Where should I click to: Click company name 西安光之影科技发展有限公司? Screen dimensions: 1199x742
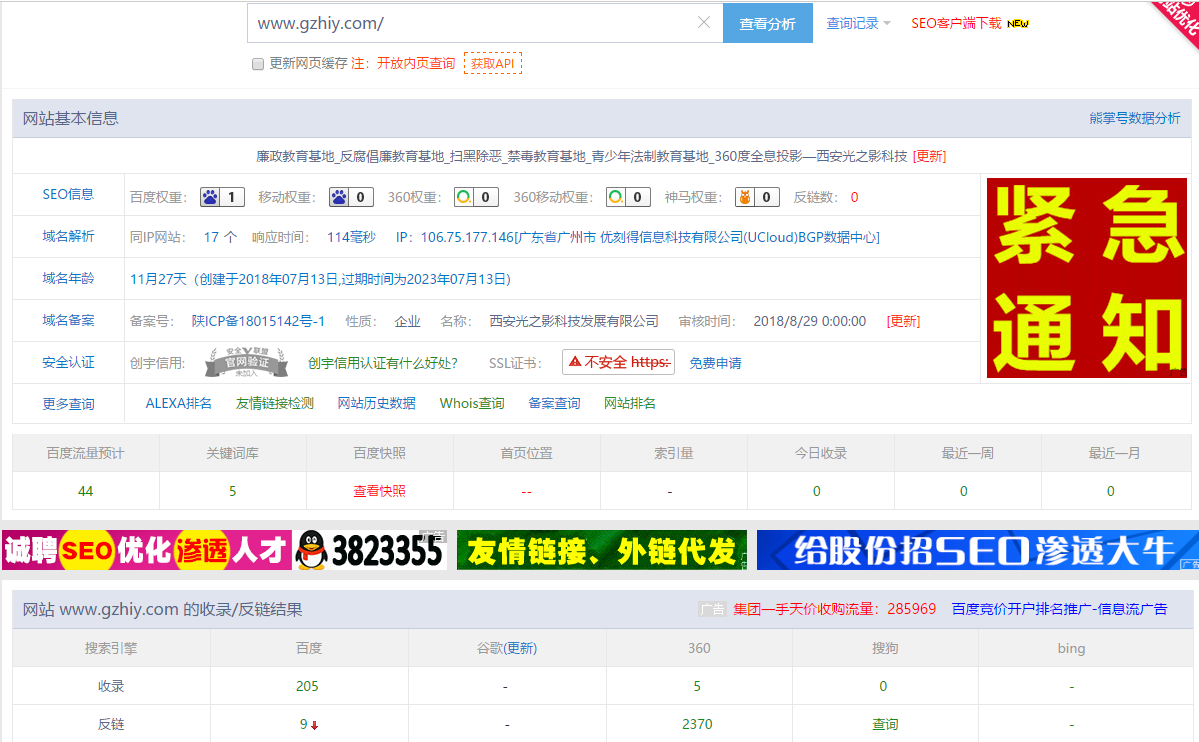point(574,321)
